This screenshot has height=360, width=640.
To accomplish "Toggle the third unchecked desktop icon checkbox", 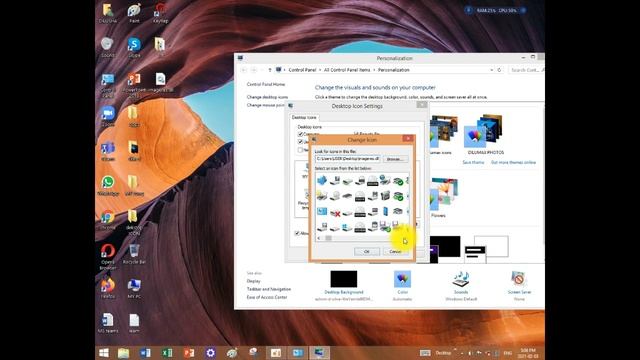I will click(300, 150).
